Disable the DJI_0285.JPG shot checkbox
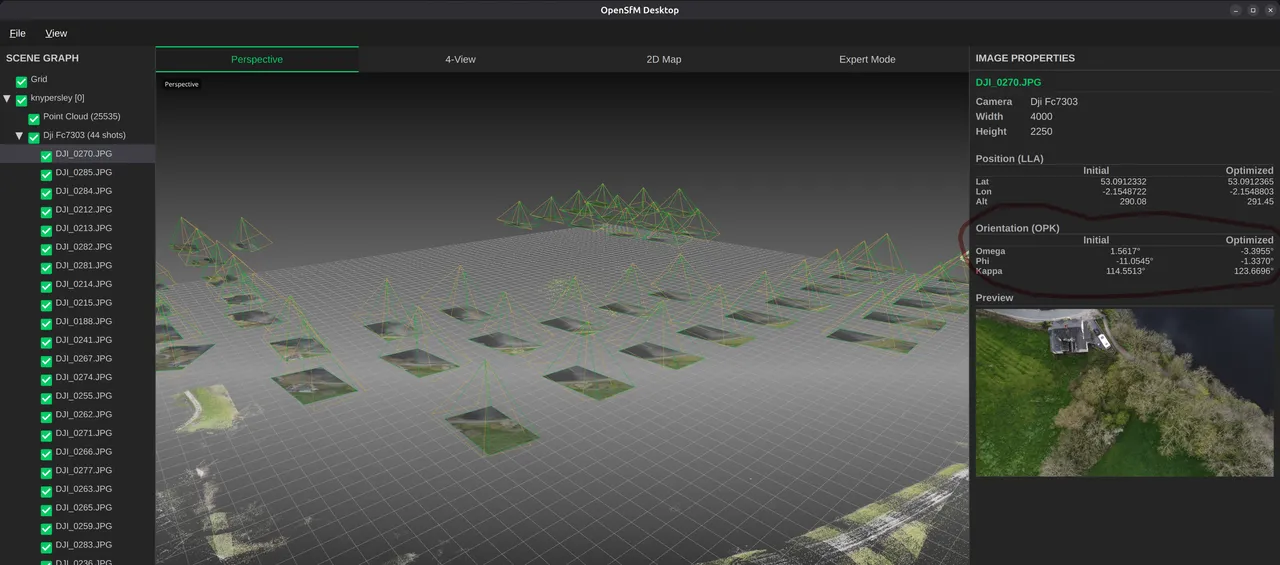The width and height of the screenshot is (1280, 565). coord(46,174)
